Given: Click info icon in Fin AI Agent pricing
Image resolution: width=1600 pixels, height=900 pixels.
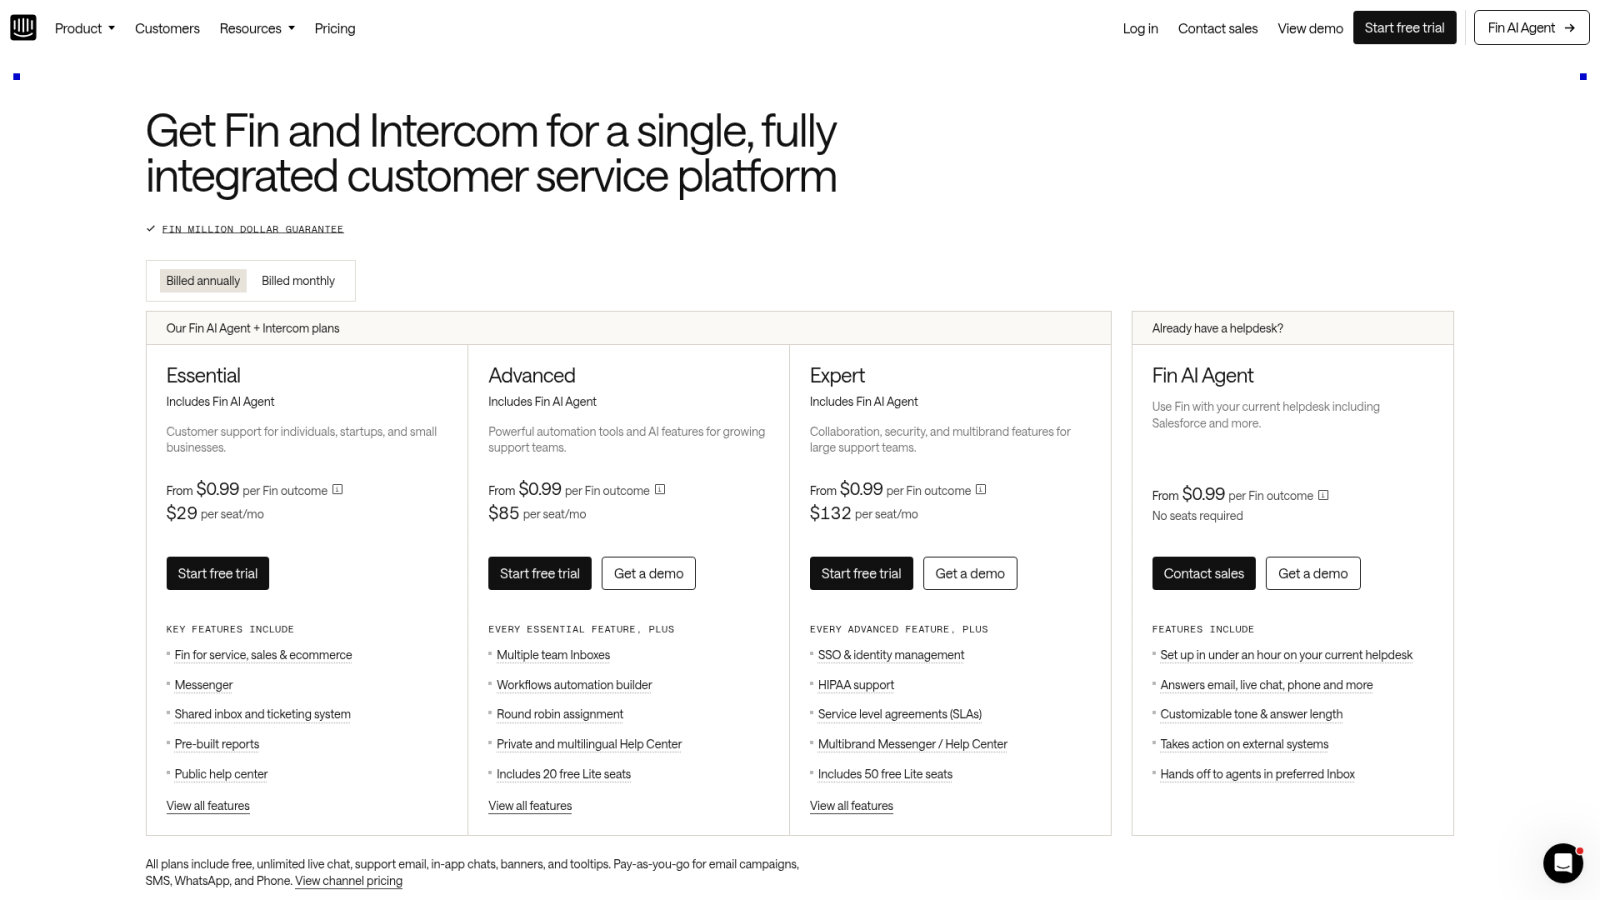Looking at the screenshot, I should tap(1323, 495).
